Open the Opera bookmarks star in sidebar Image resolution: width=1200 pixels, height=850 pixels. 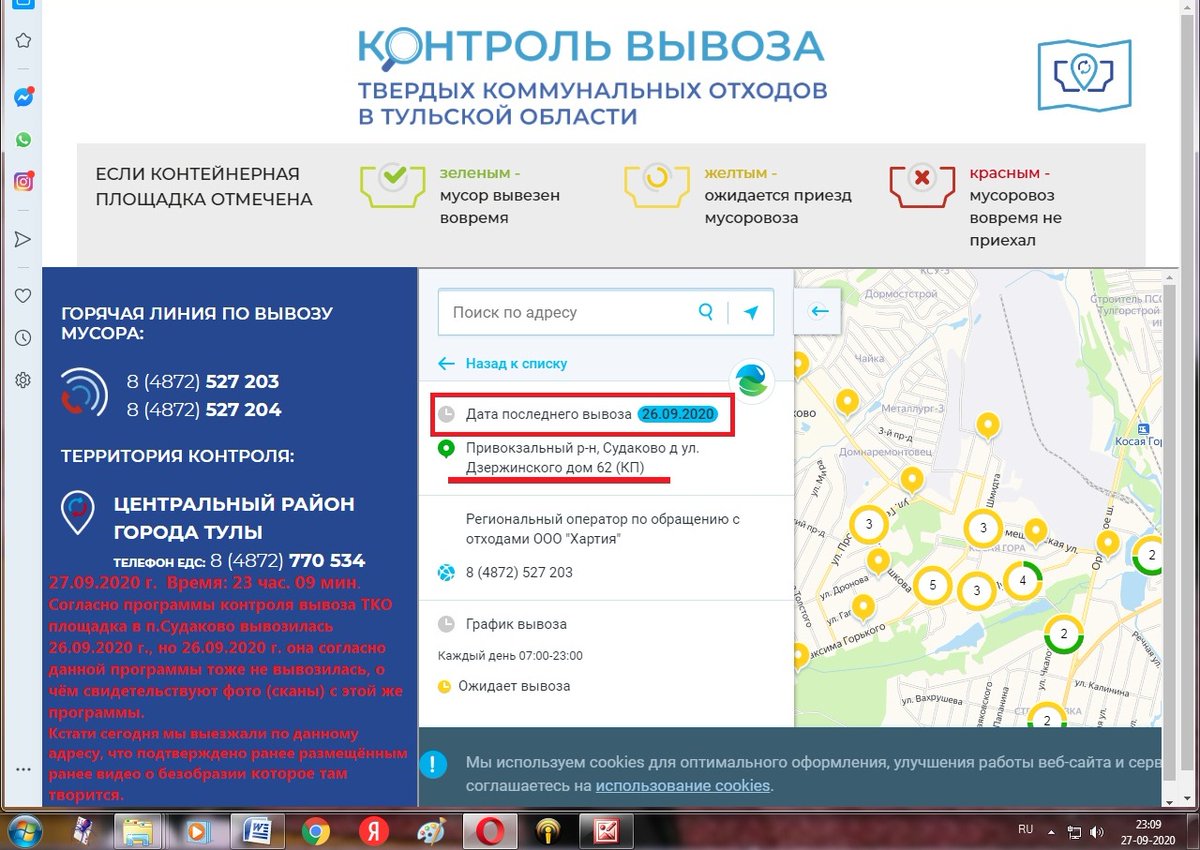point(23,40)
